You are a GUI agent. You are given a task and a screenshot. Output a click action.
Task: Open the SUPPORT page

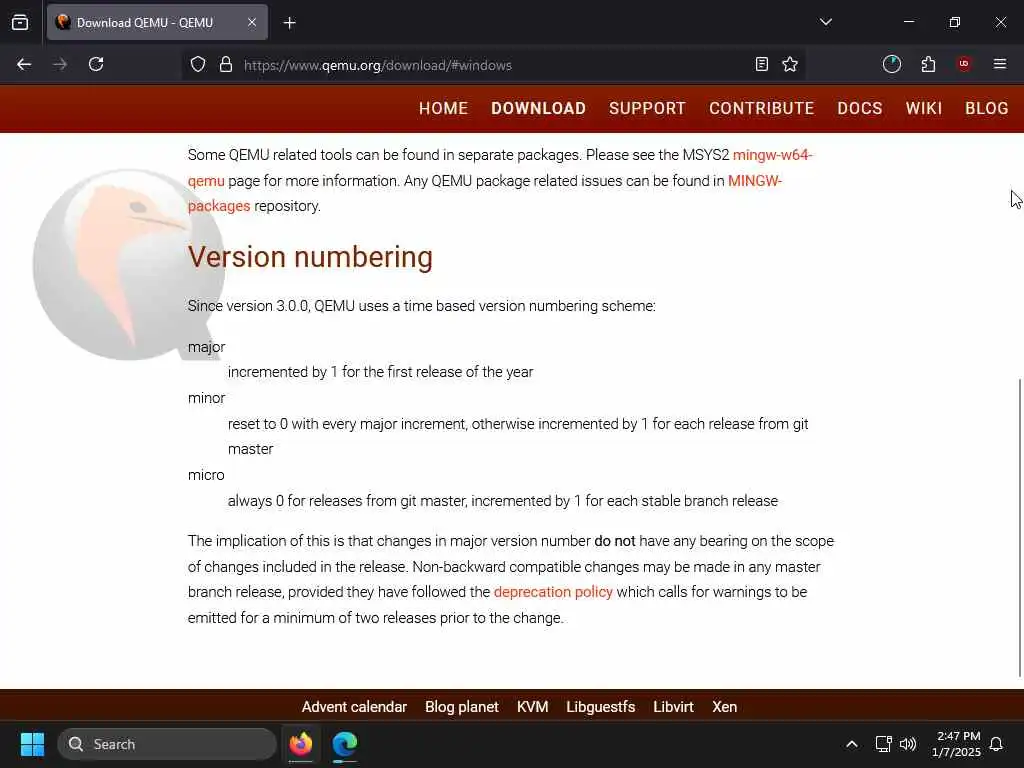[x=647, y=108]
